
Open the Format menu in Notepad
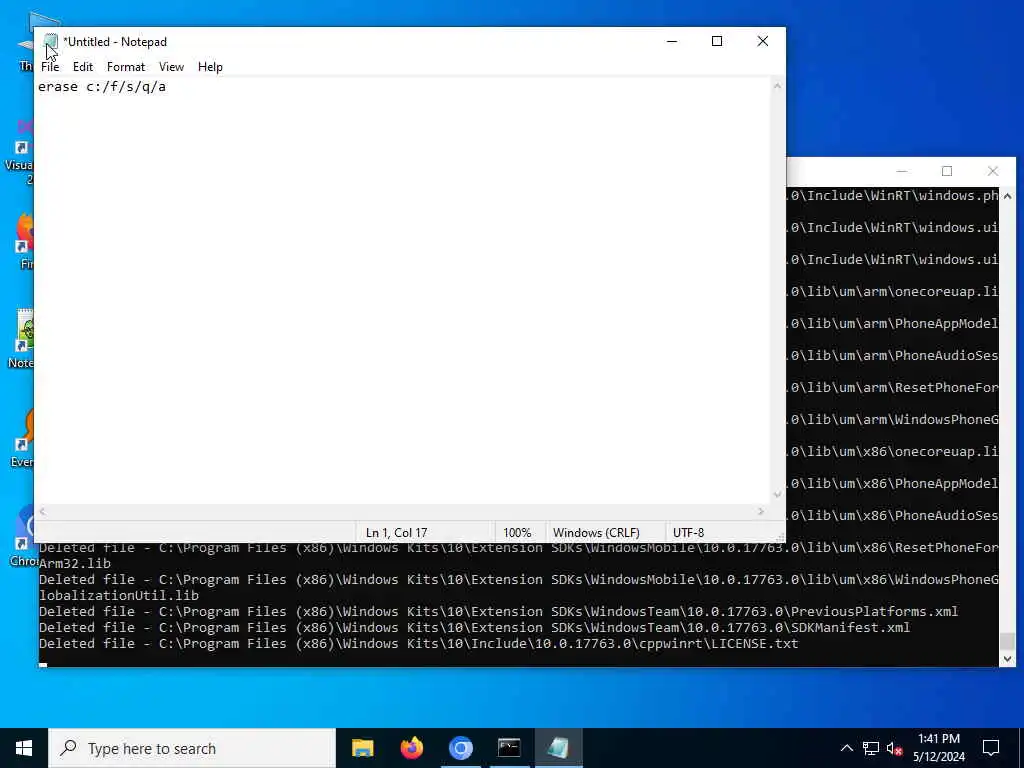tap(125, 67)
